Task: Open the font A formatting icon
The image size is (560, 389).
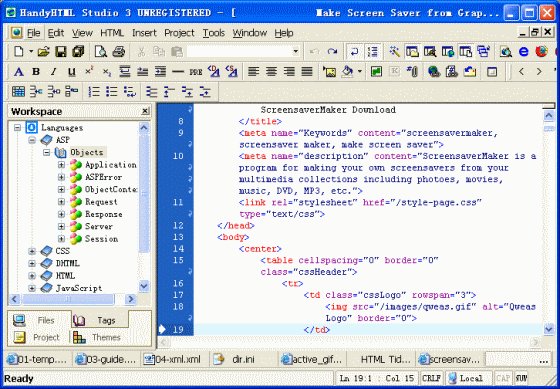Action: (x=19, y=72)
